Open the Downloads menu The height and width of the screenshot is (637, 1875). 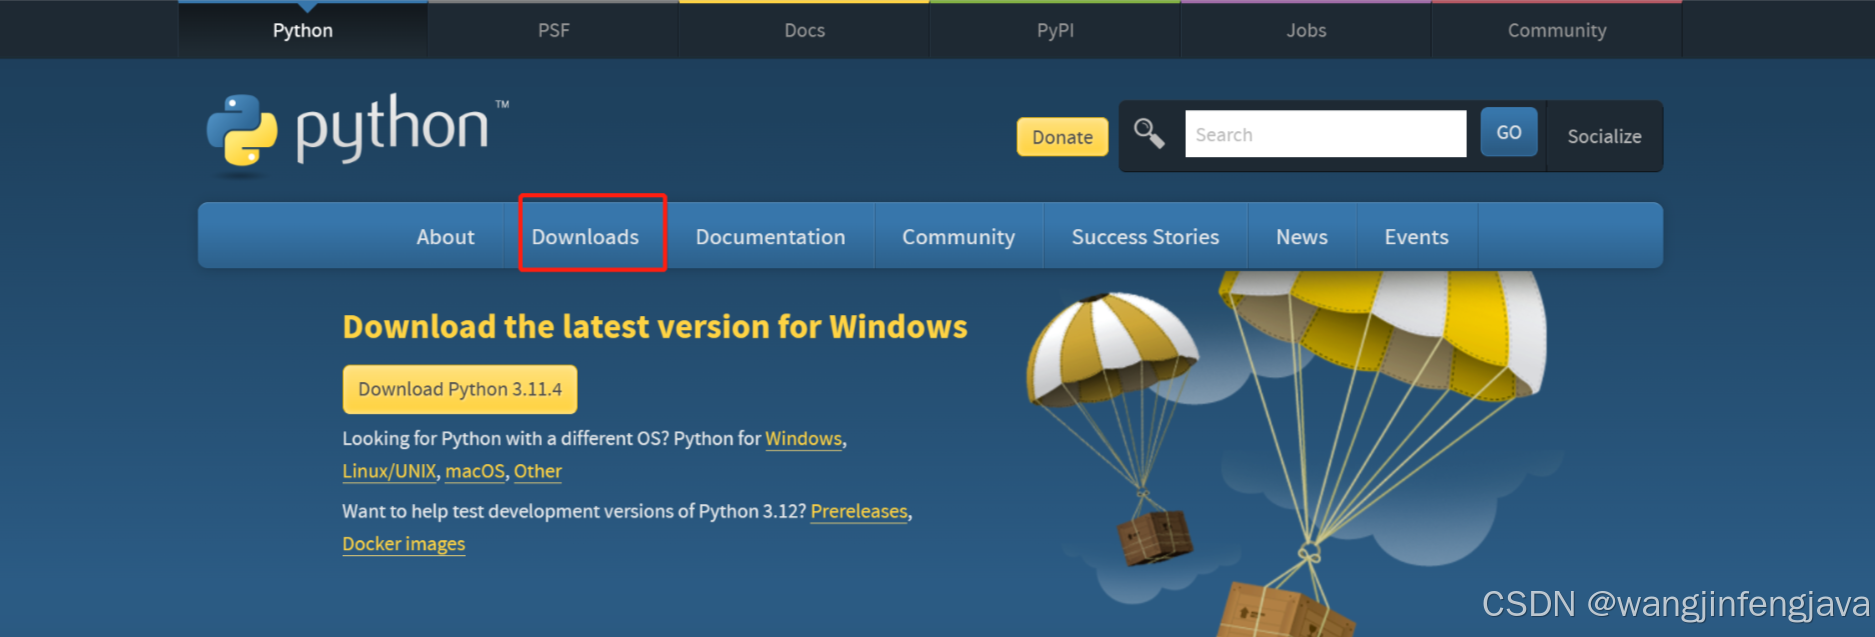585,237
